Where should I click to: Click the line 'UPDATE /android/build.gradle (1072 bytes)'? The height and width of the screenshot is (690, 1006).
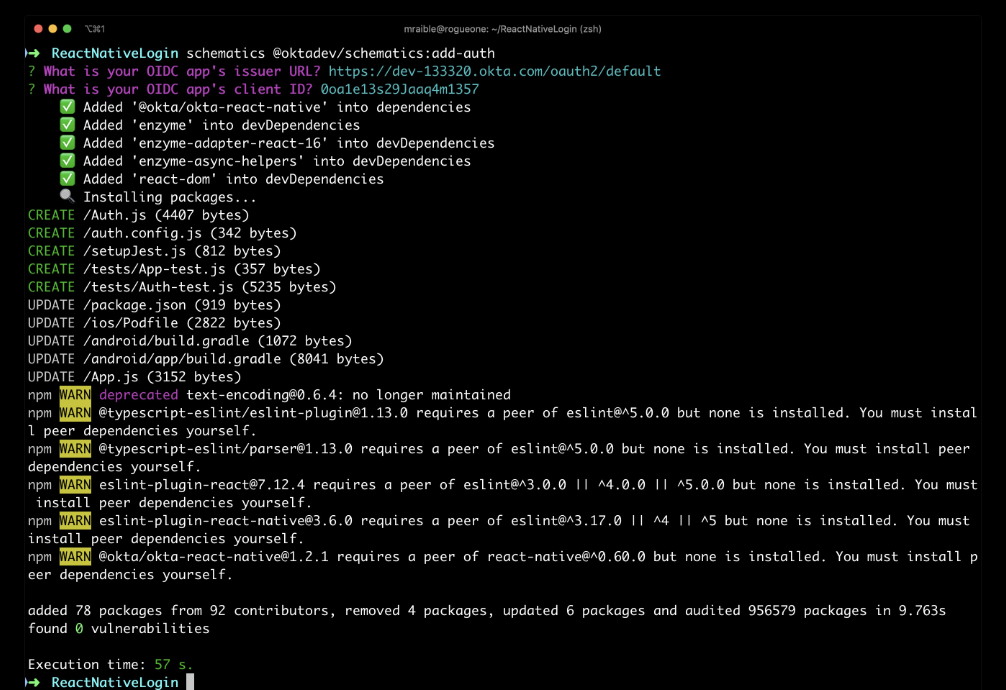(190, 341)
